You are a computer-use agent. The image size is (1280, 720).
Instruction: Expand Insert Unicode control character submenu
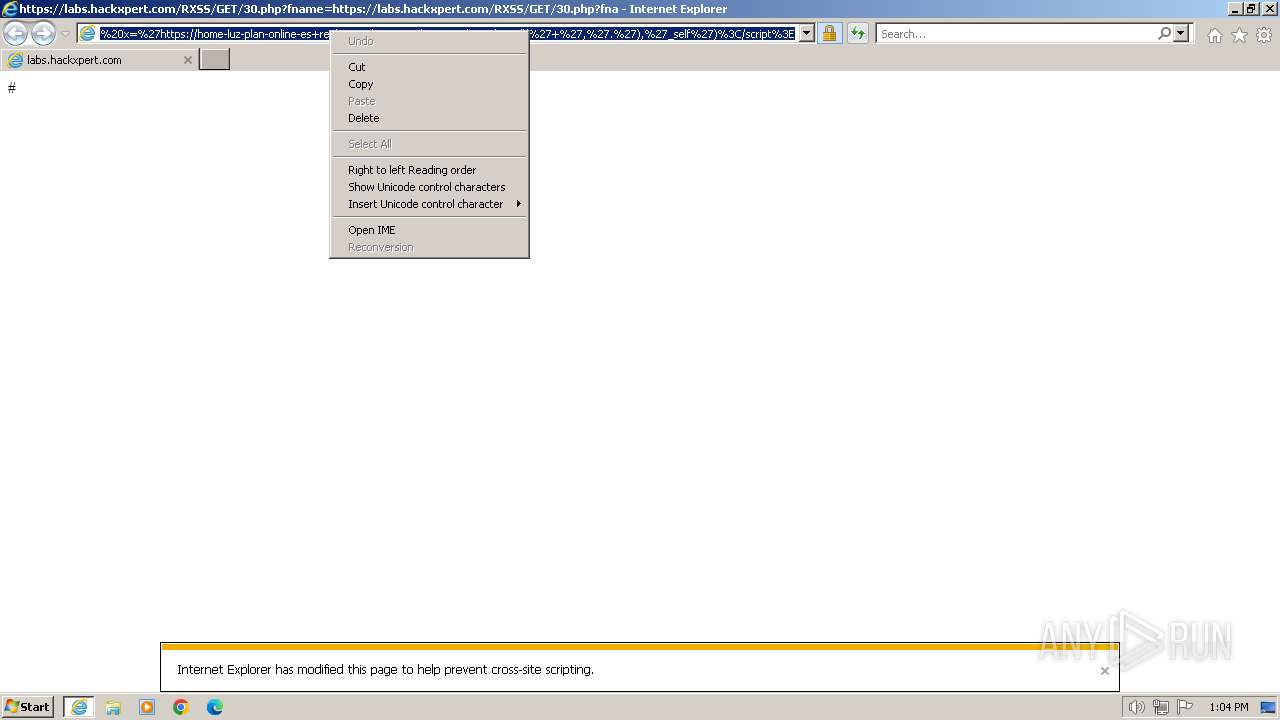pyautogui.click(x=429, y=204)
